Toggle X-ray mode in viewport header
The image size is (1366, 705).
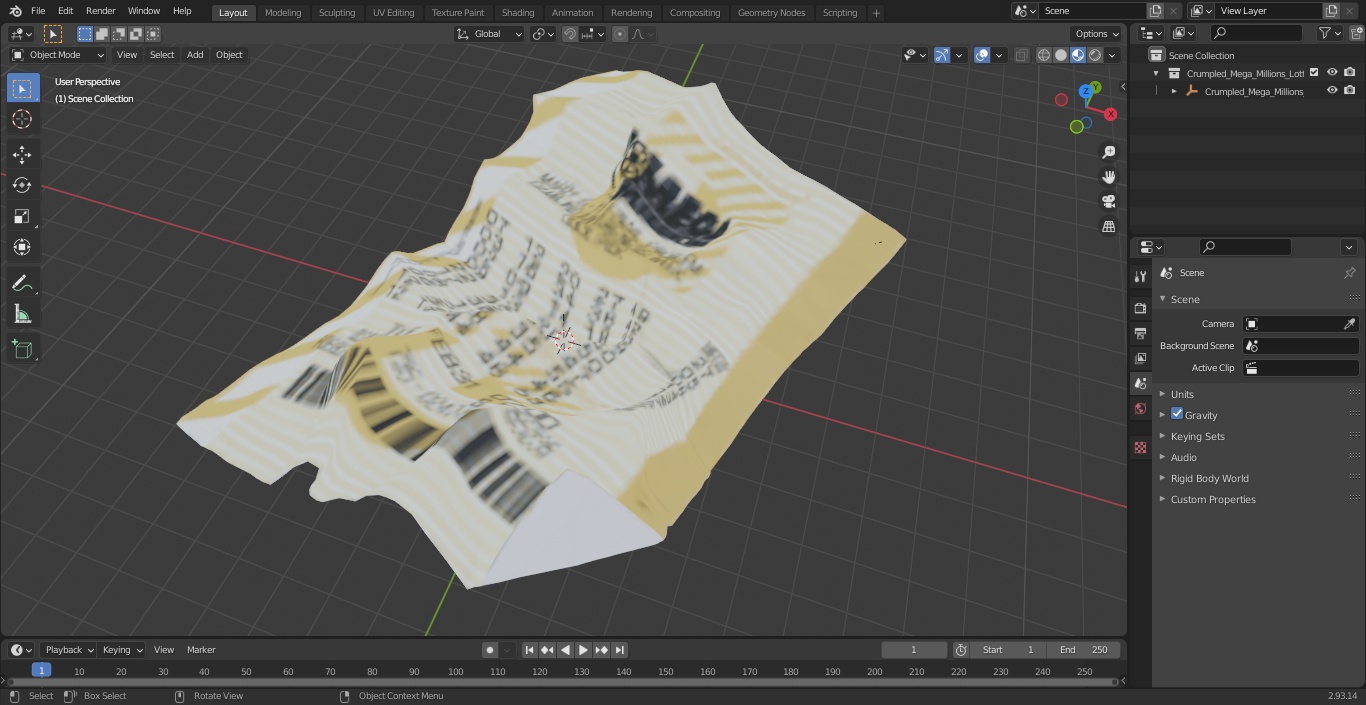tap(1021, 55)
